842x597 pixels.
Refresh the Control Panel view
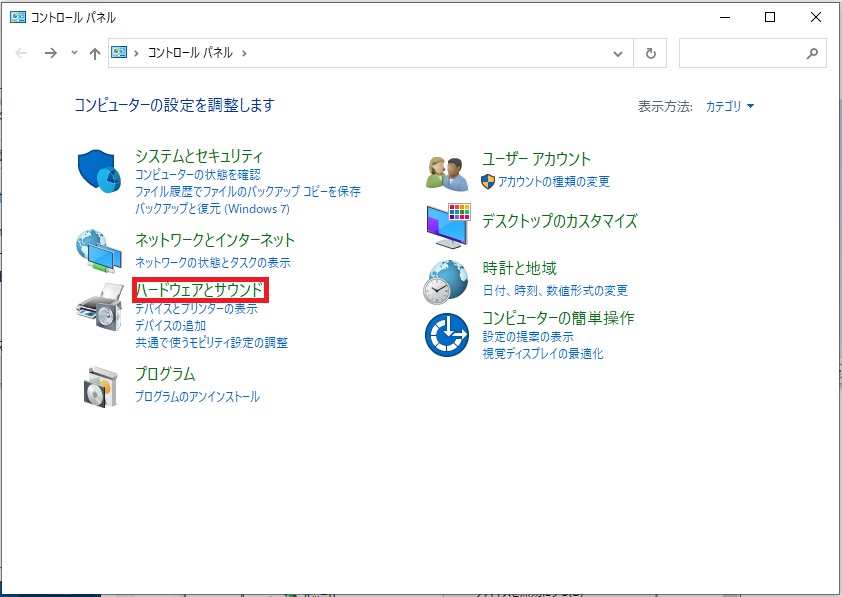pyautogui.click(x=649, y=53)
